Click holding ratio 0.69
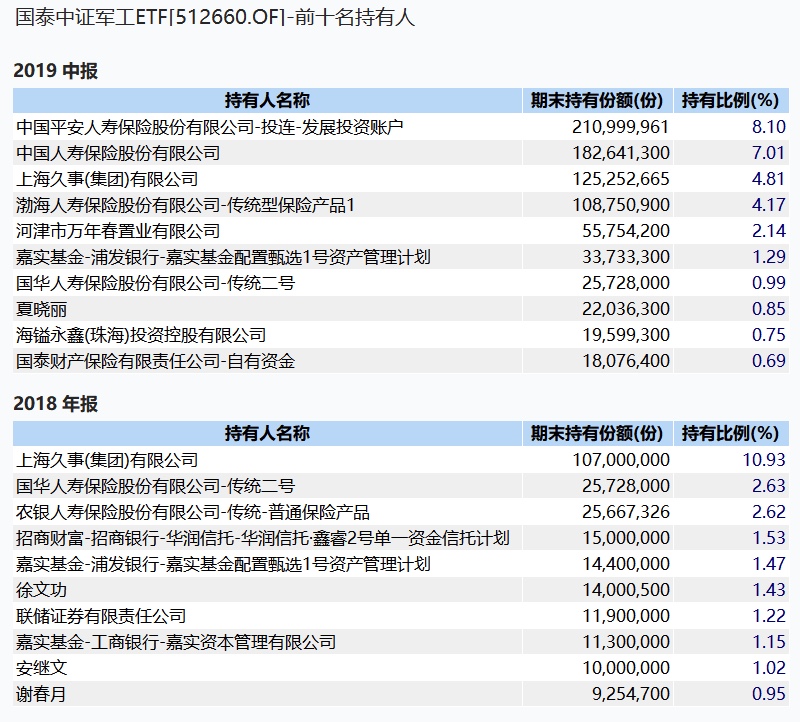Screen dimensions: 800x722 click(768, 361)
